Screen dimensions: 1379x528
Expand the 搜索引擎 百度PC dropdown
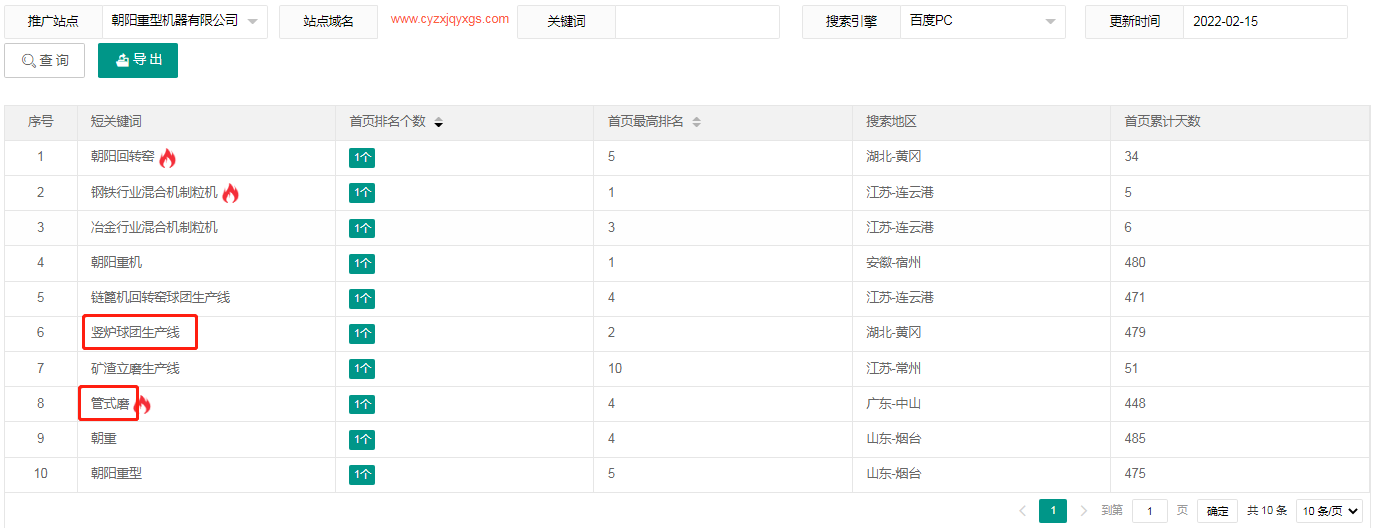tap(982, 21)
